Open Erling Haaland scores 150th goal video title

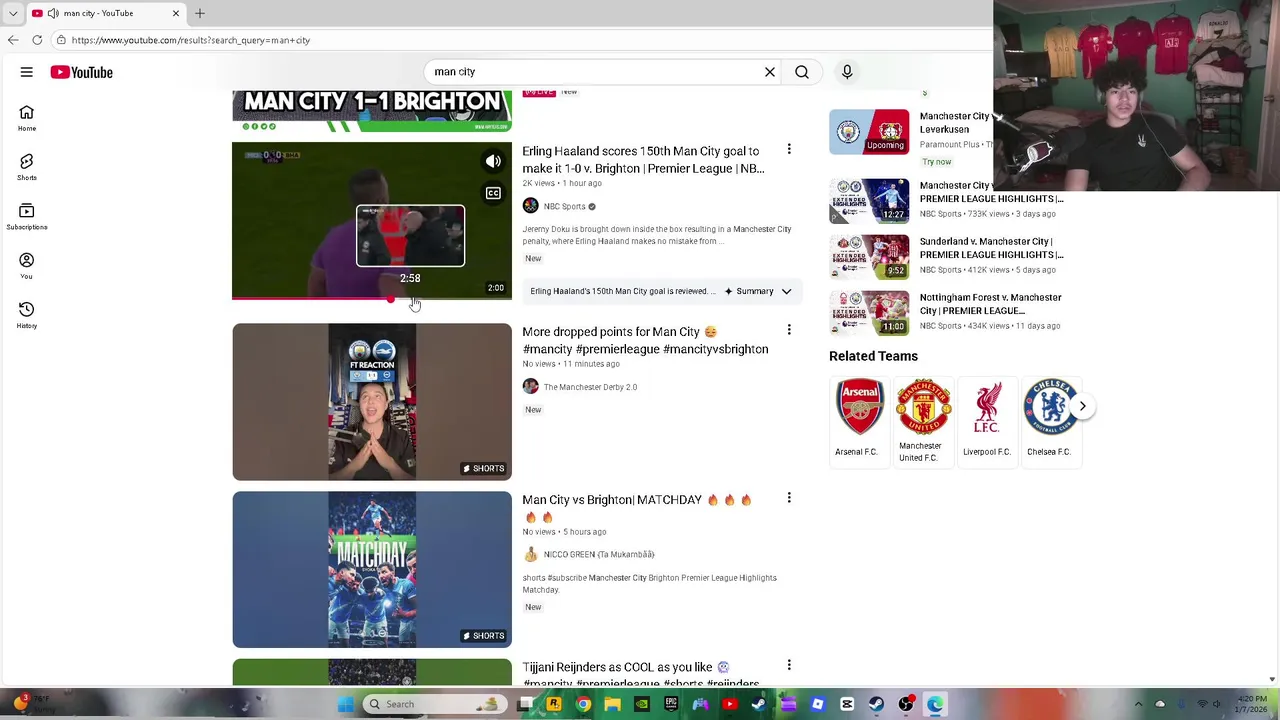643,160
